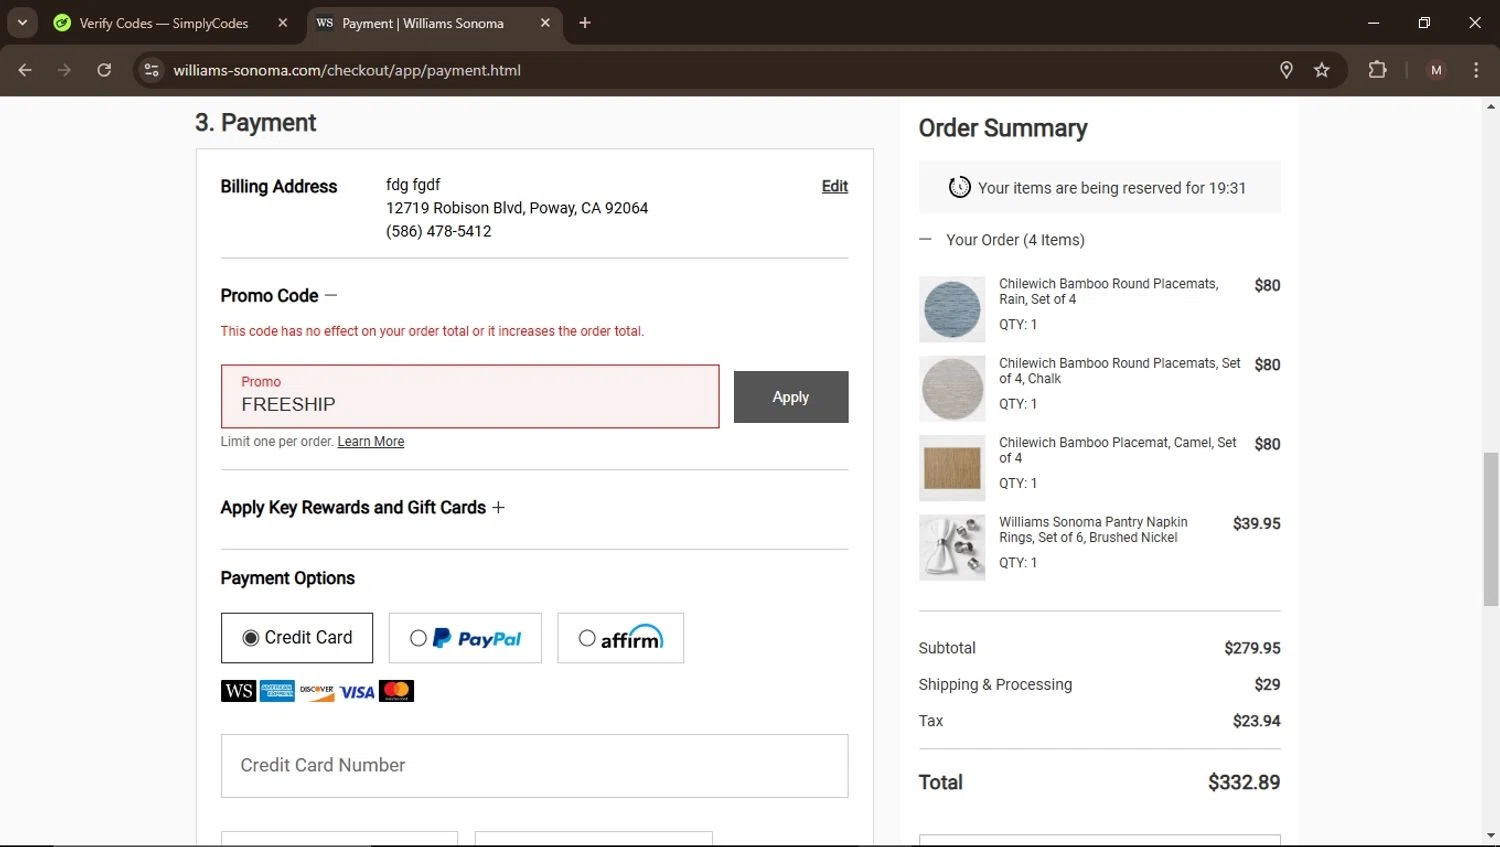Click Williams Sonoma Pantry Napkin Rings item name
This screenshot has height=847, width=1500.
pyautogui.click(x=1093, y=530)
